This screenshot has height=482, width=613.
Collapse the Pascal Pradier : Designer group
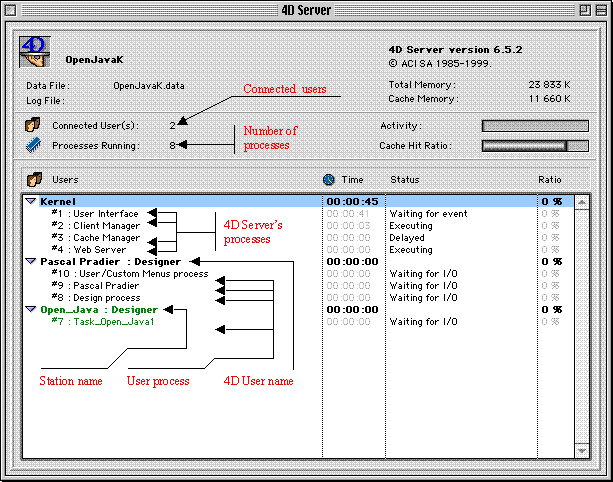tap(31, 262)
